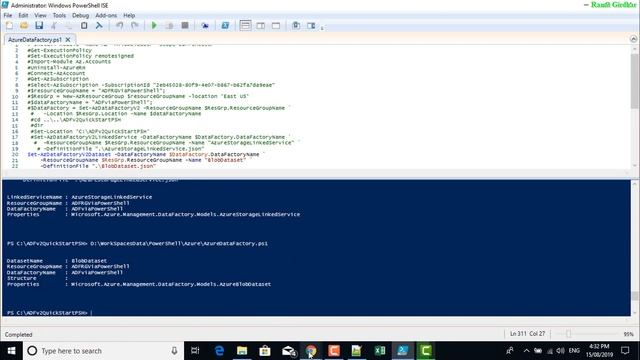This screenshot has height=360, width=640.
Task: Show hidden system tray icons chevron
Action: [x=526, y=351]
